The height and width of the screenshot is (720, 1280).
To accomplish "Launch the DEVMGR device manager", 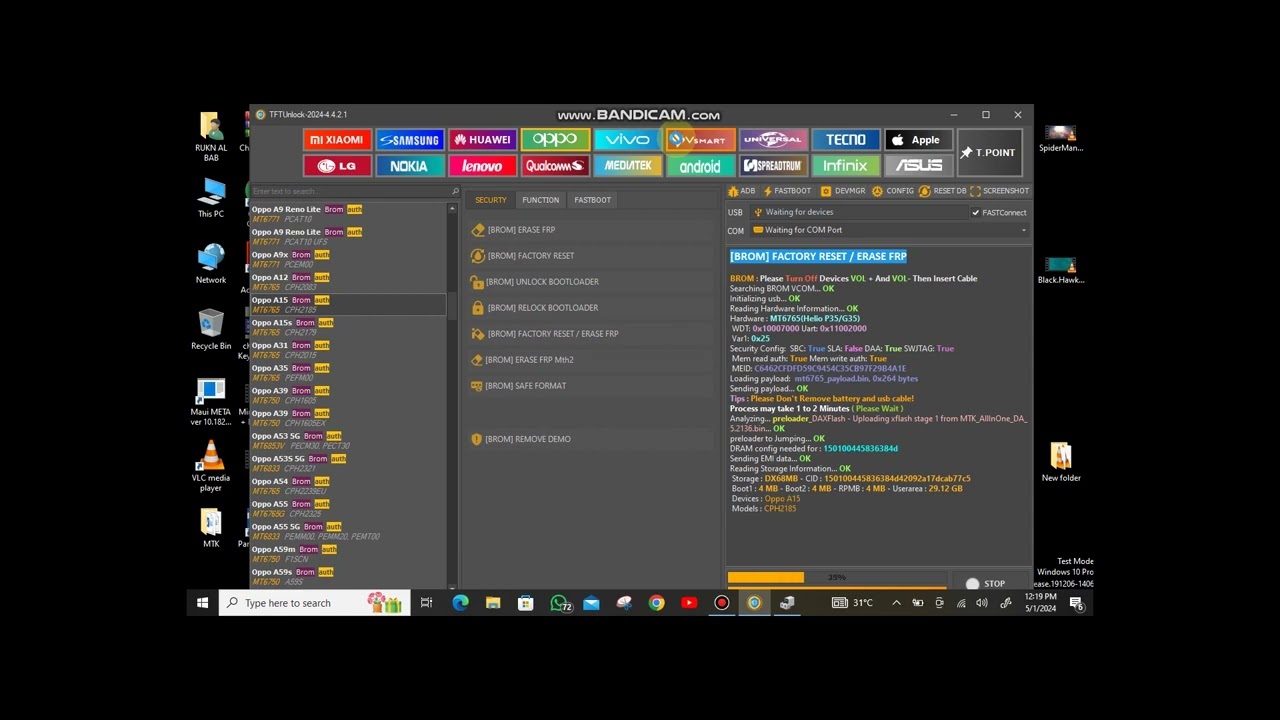I will 843,191.
